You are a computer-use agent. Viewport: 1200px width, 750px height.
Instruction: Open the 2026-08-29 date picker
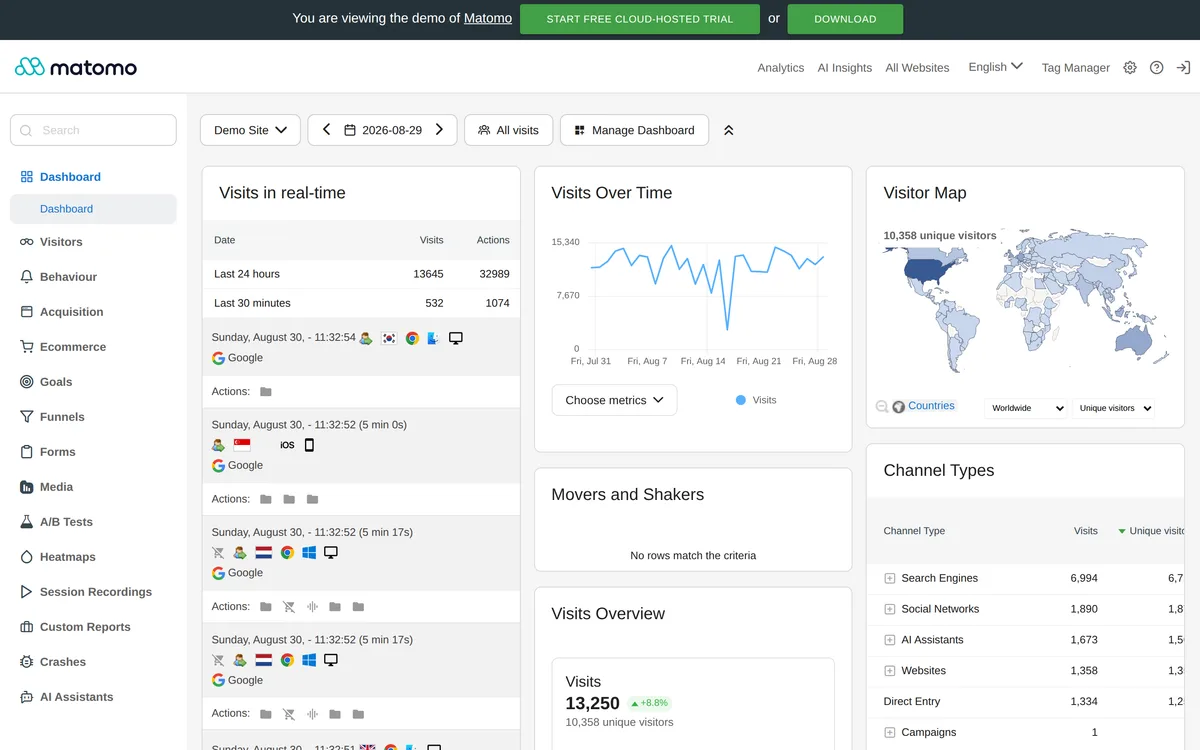click(x=382, y=130)
